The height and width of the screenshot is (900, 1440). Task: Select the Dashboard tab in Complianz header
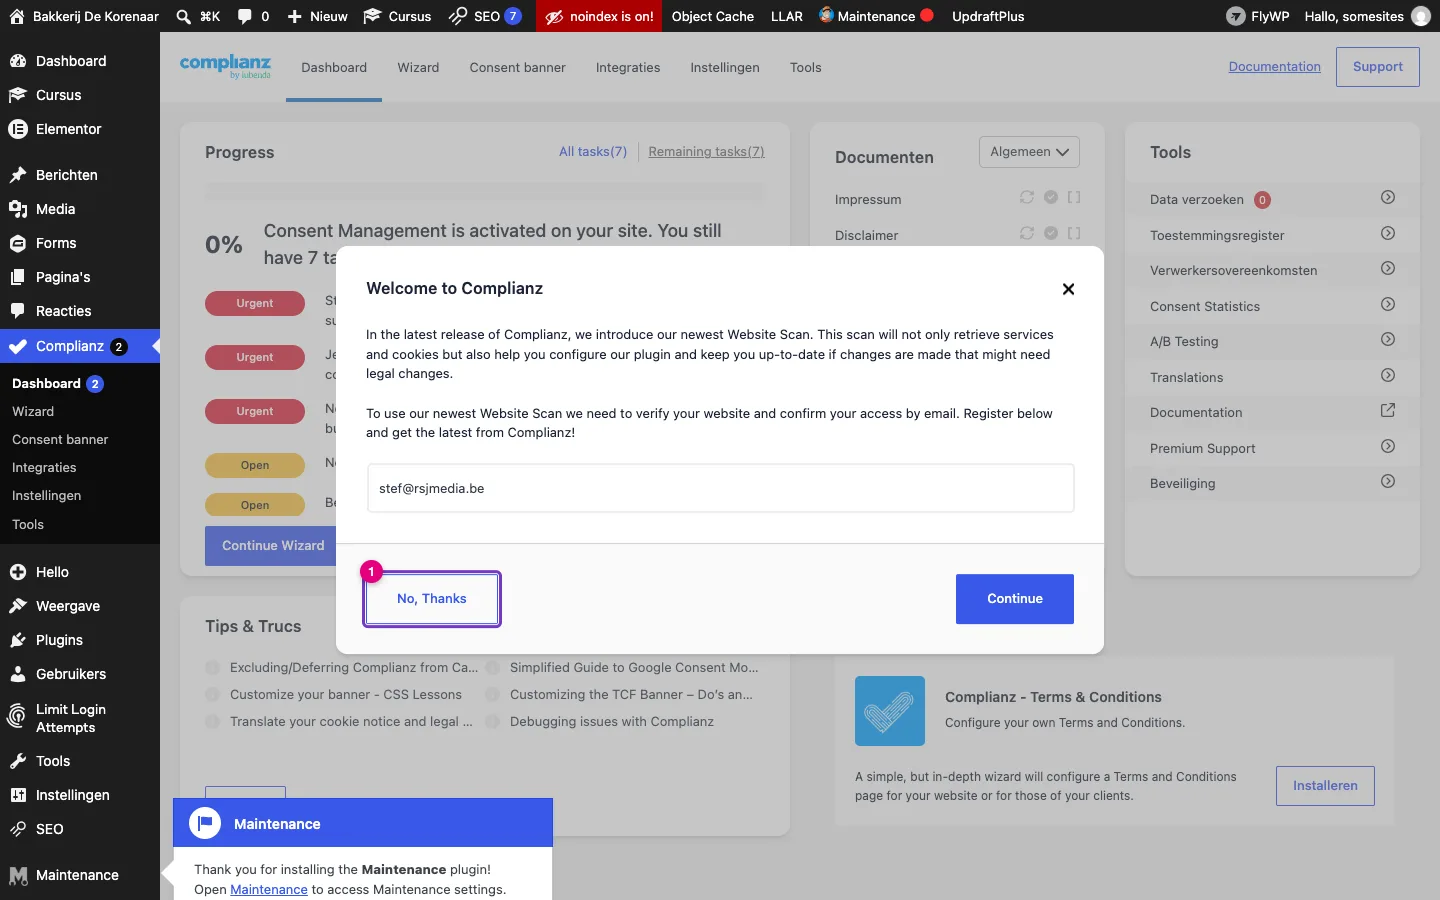(334, 67)
